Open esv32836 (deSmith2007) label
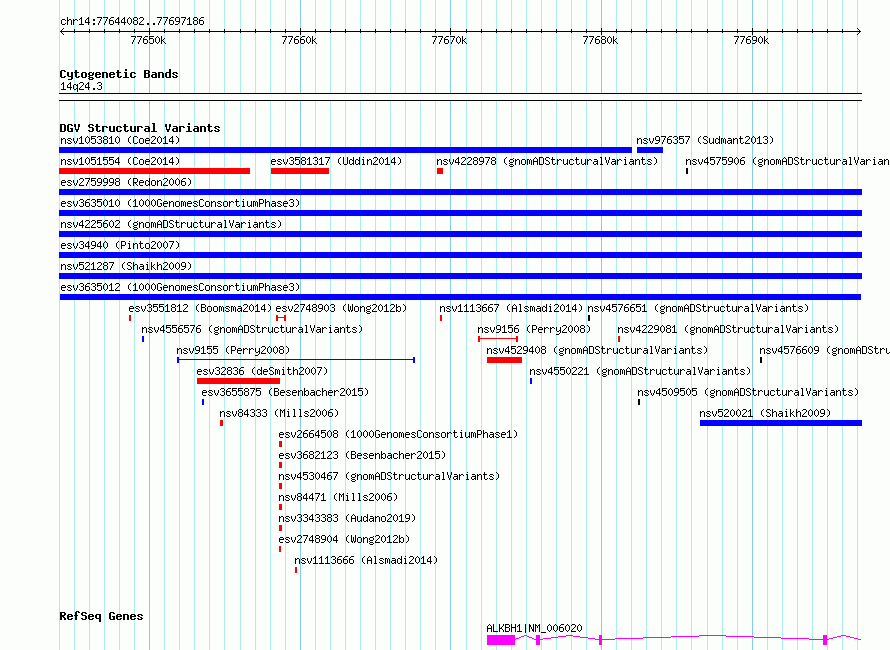Image resolution: width=890 pixels, height=650 pixels. point(262,371)
